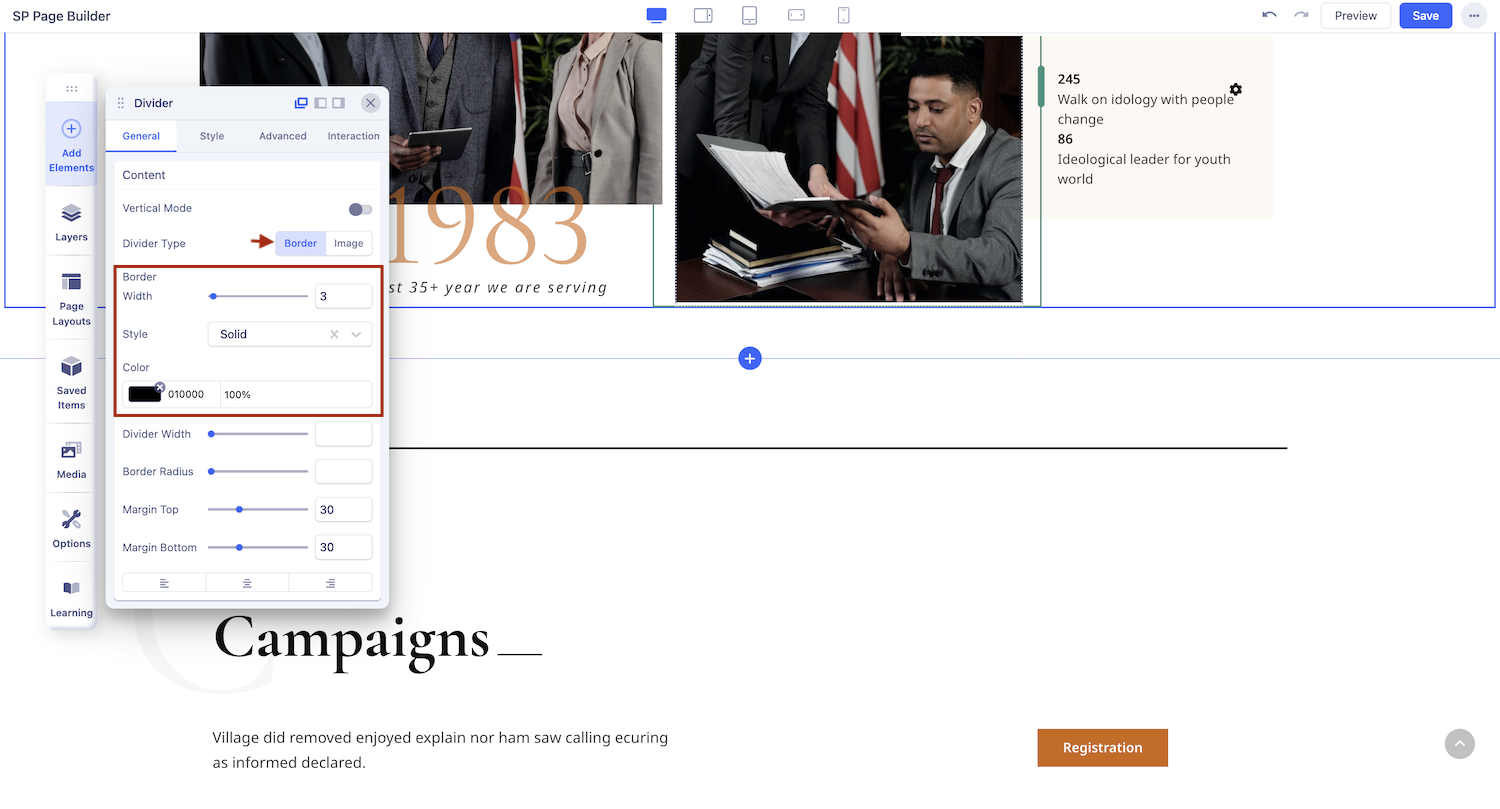The width and height of the screenshot is (1500, 809).
Task: Click the Campaigns heading
Action: coord(352,637)
